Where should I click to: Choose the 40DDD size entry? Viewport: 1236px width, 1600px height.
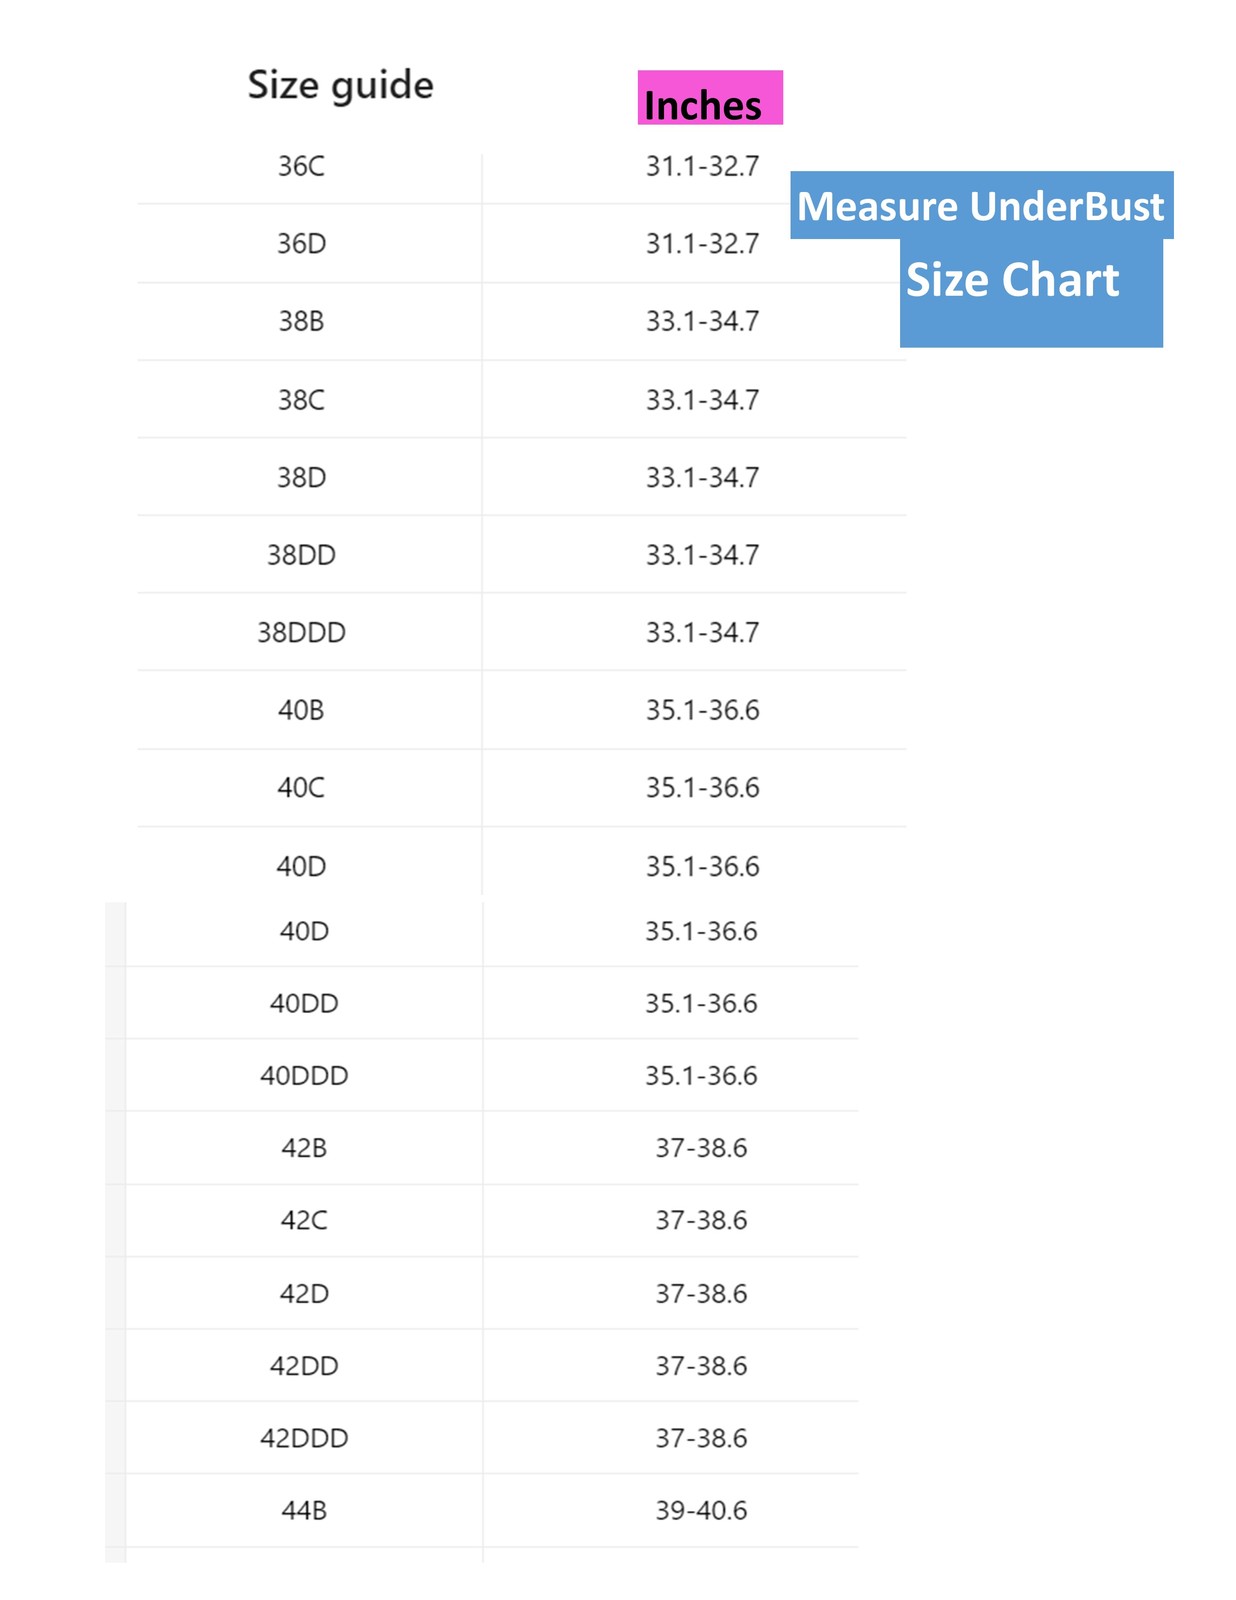pos(304,1076)
